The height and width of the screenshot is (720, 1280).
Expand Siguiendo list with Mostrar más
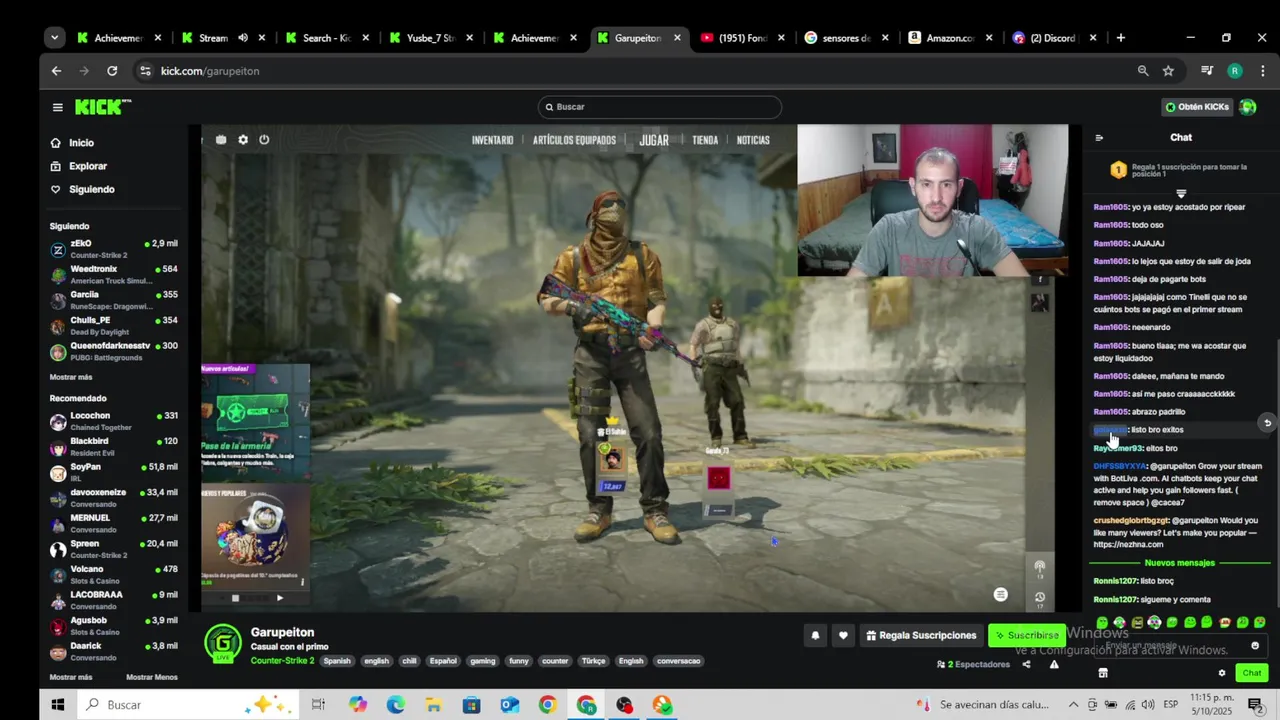click(71, 377)
